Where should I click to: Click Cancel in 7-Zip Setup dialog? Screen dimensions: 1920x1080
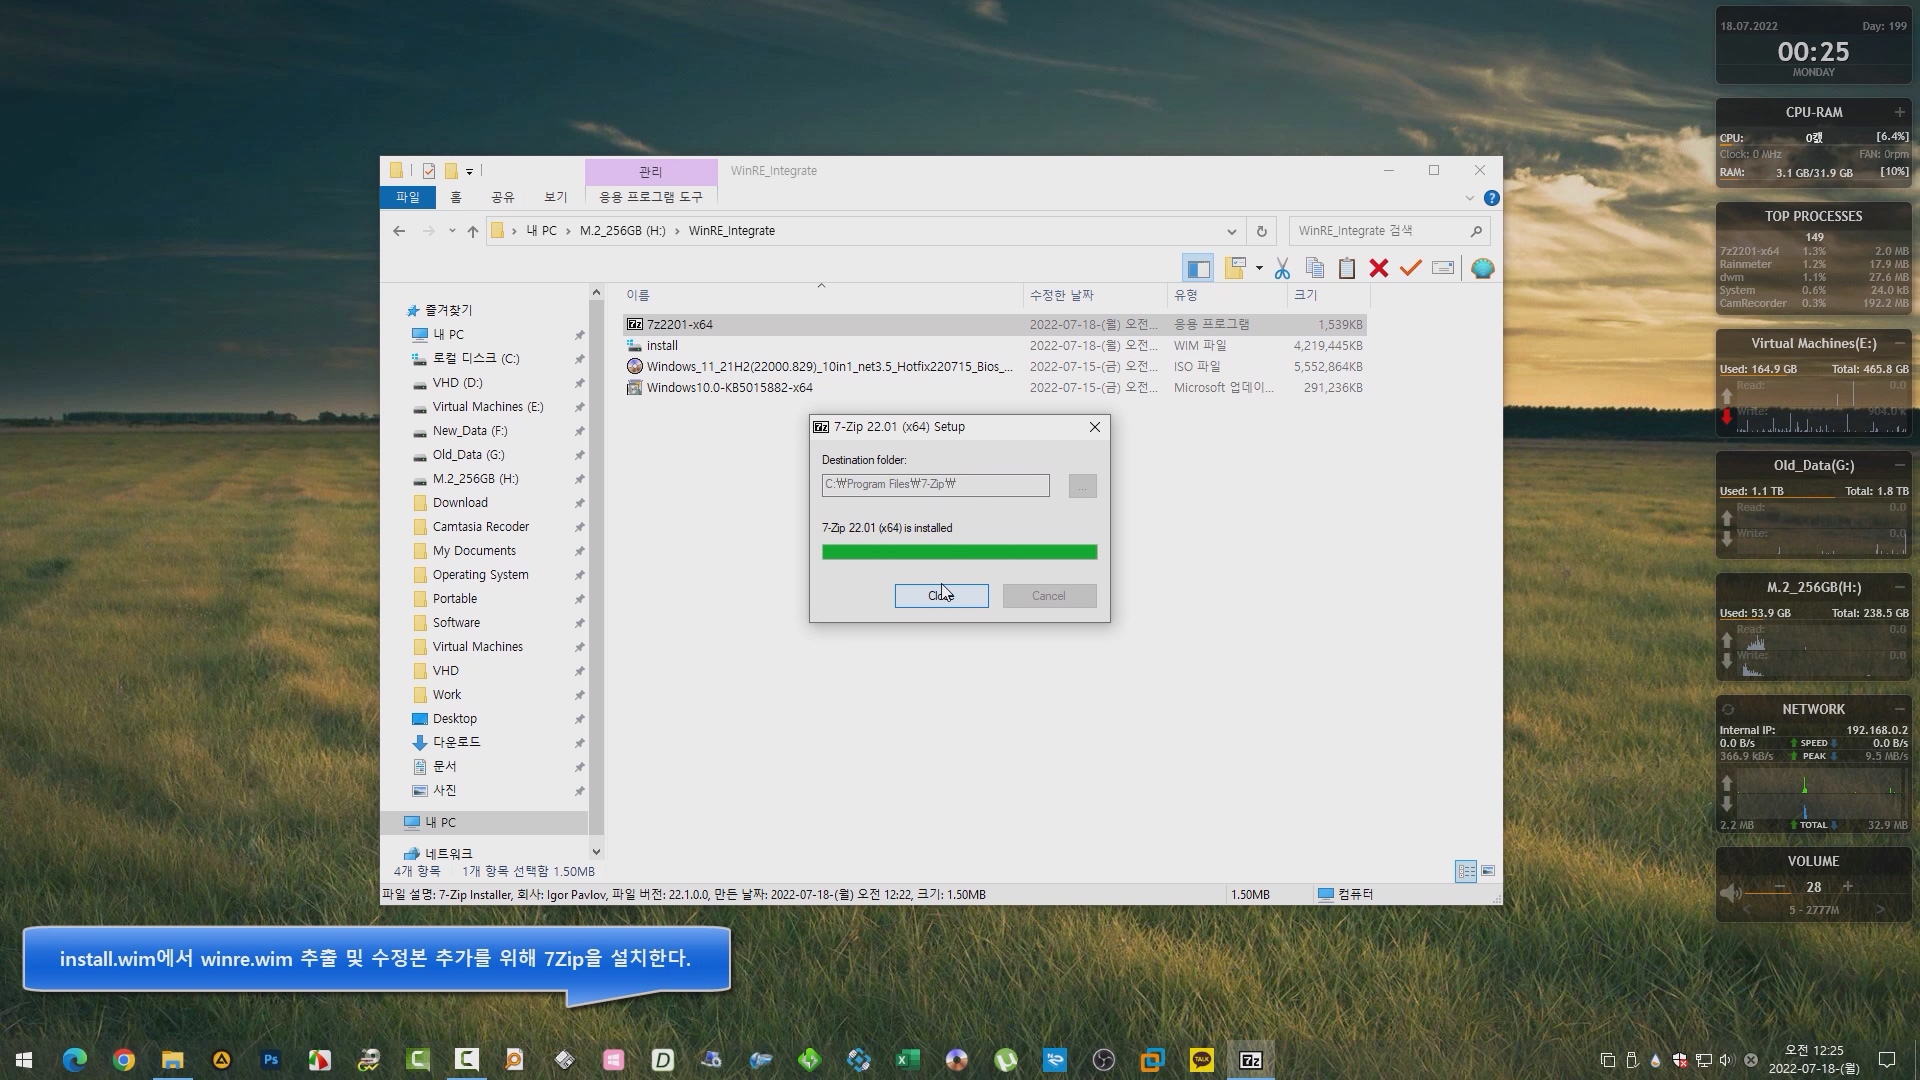[1049, 596]
